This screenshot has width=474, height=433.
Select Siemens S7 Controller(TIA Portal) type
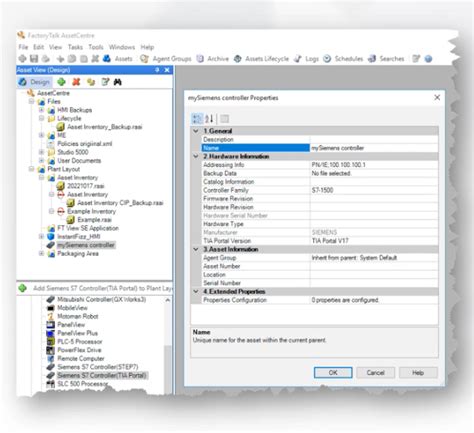tap(102, 375)
